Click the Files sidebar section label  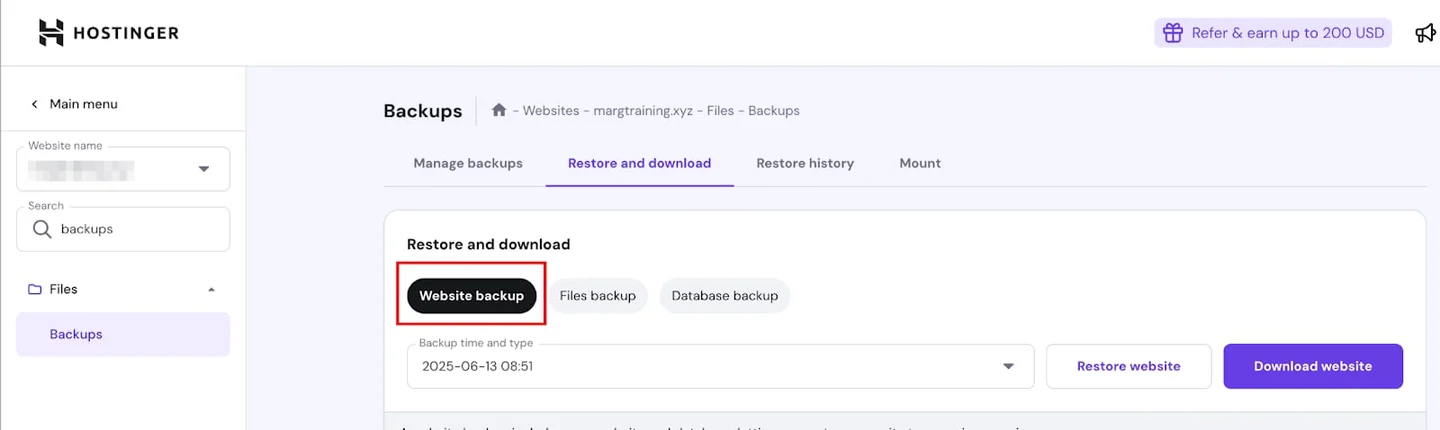click(x=64, y=289)
